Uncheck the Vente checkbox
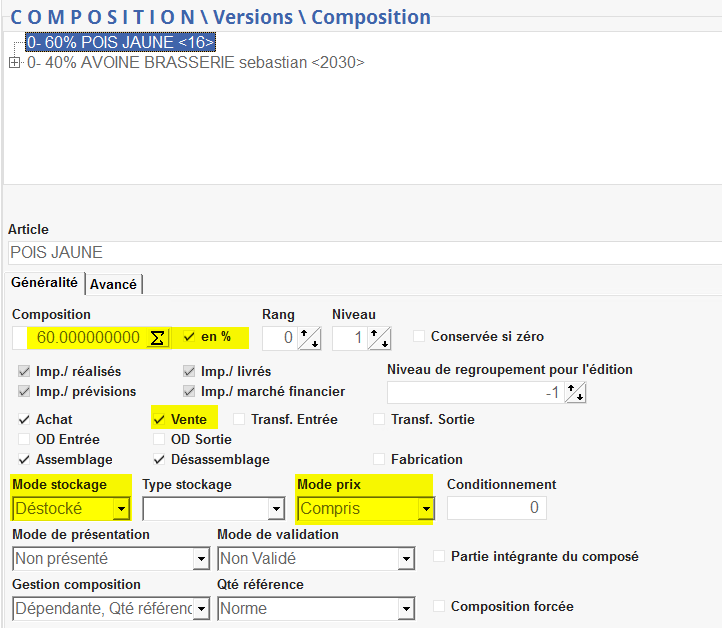Viewport: 722px width, 628px height. pyautogui.click(x=159, y=420)
